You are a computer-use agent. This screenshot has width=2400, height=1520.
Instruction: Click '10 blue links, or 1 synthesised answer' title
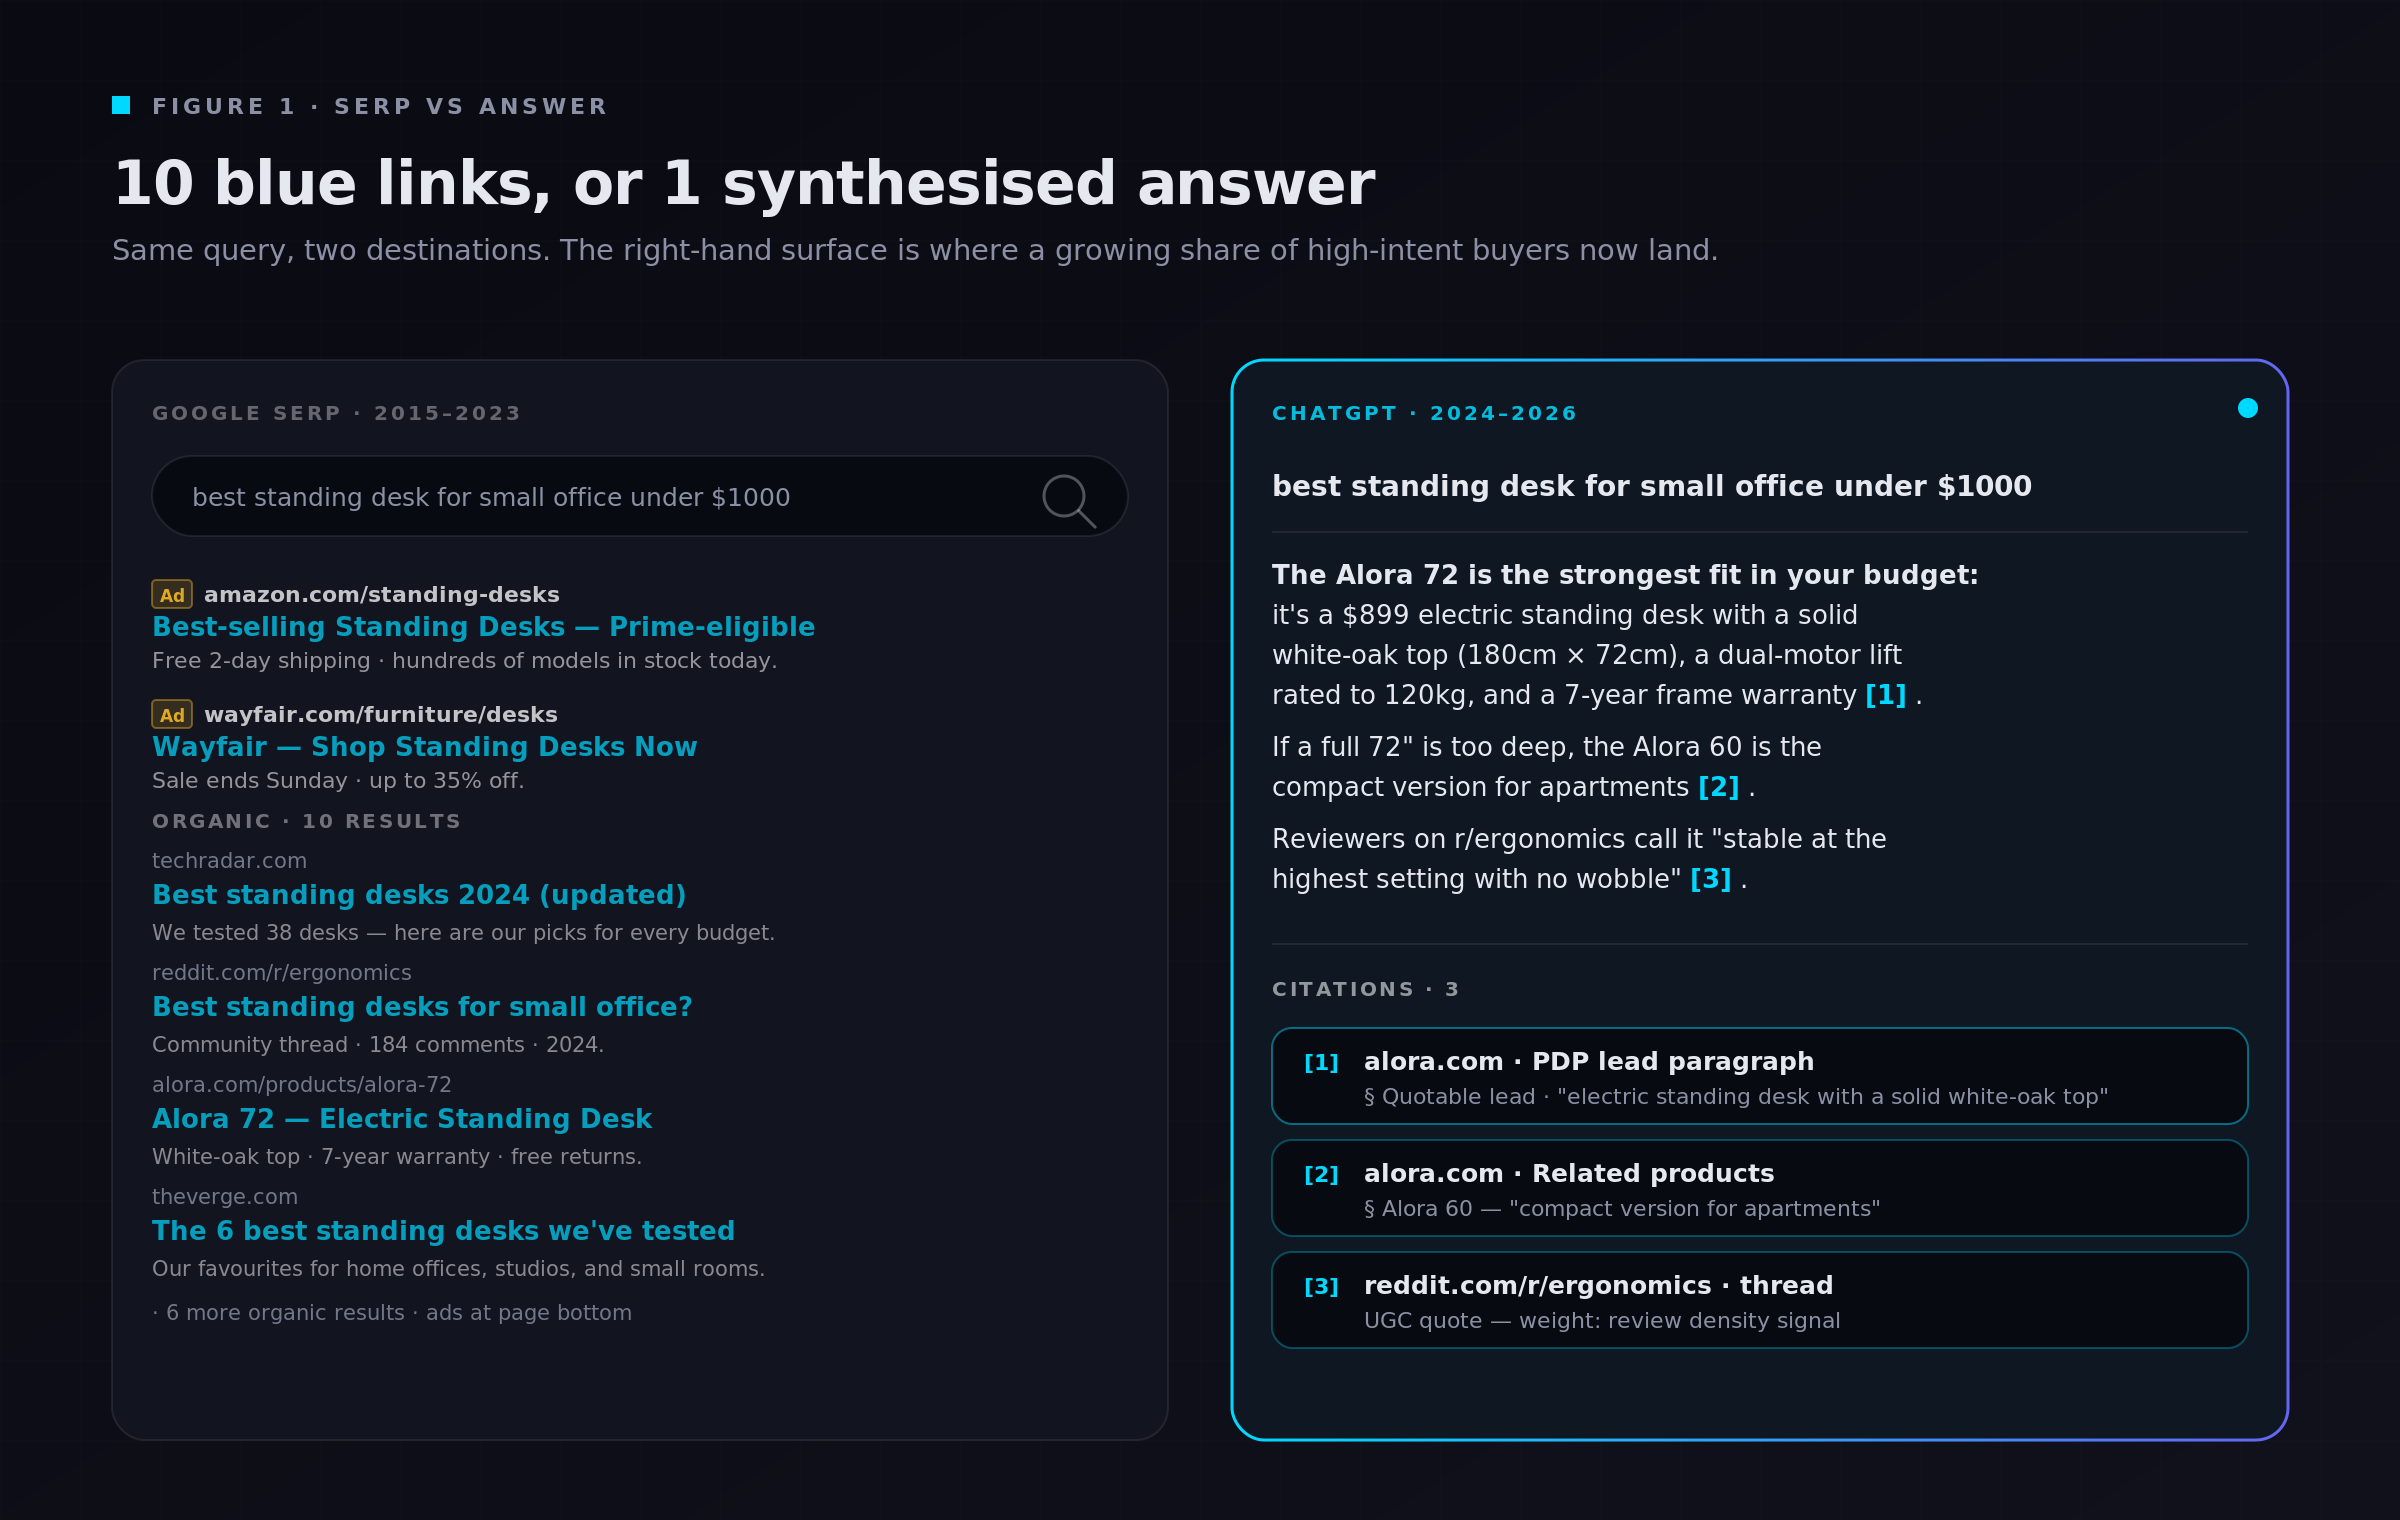(744, 184)
